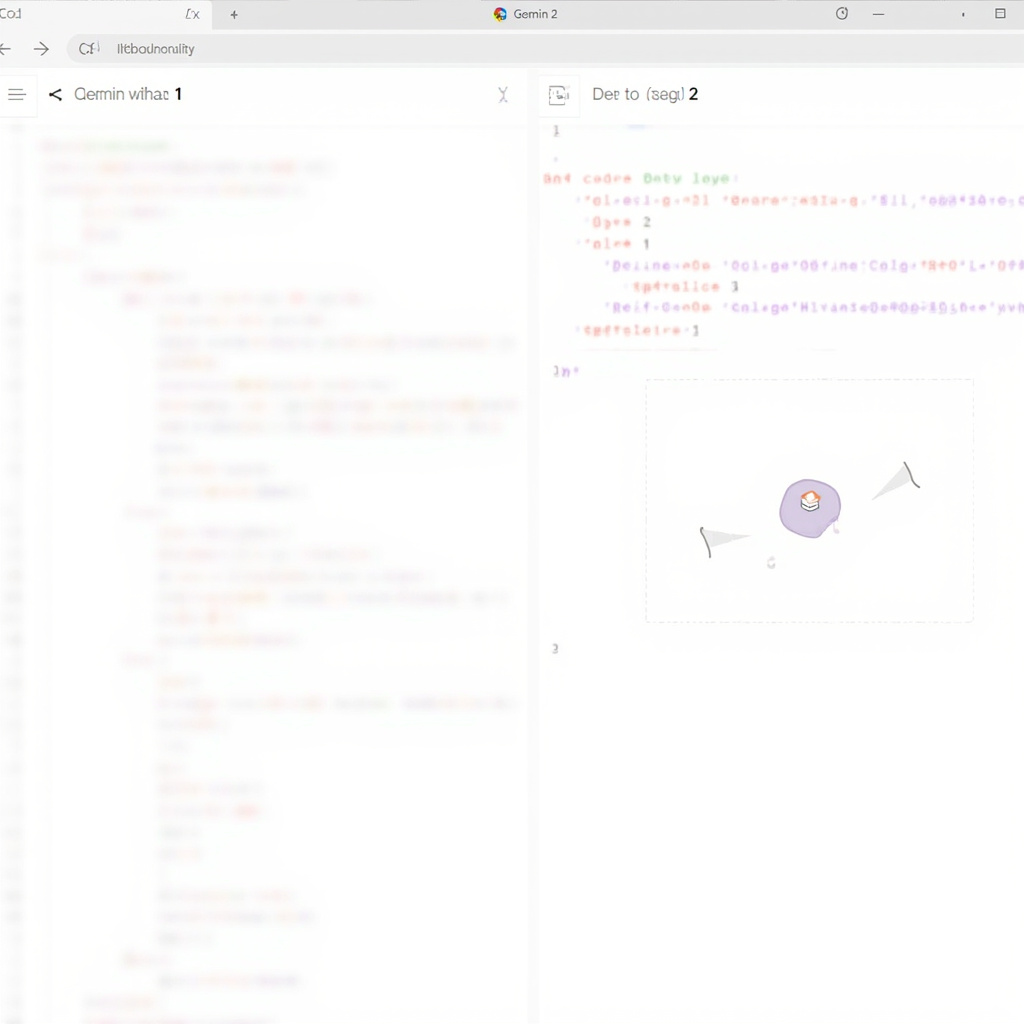Select the Gemin wihar 1 title
Viewport: 1024px width, 1024px height.
click(127, 94)
